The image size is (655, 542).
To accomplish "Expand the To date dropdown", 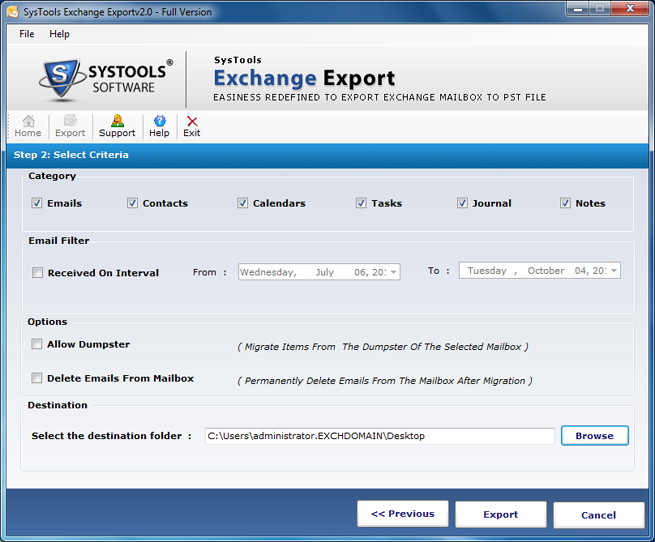I will coord(614,271).
